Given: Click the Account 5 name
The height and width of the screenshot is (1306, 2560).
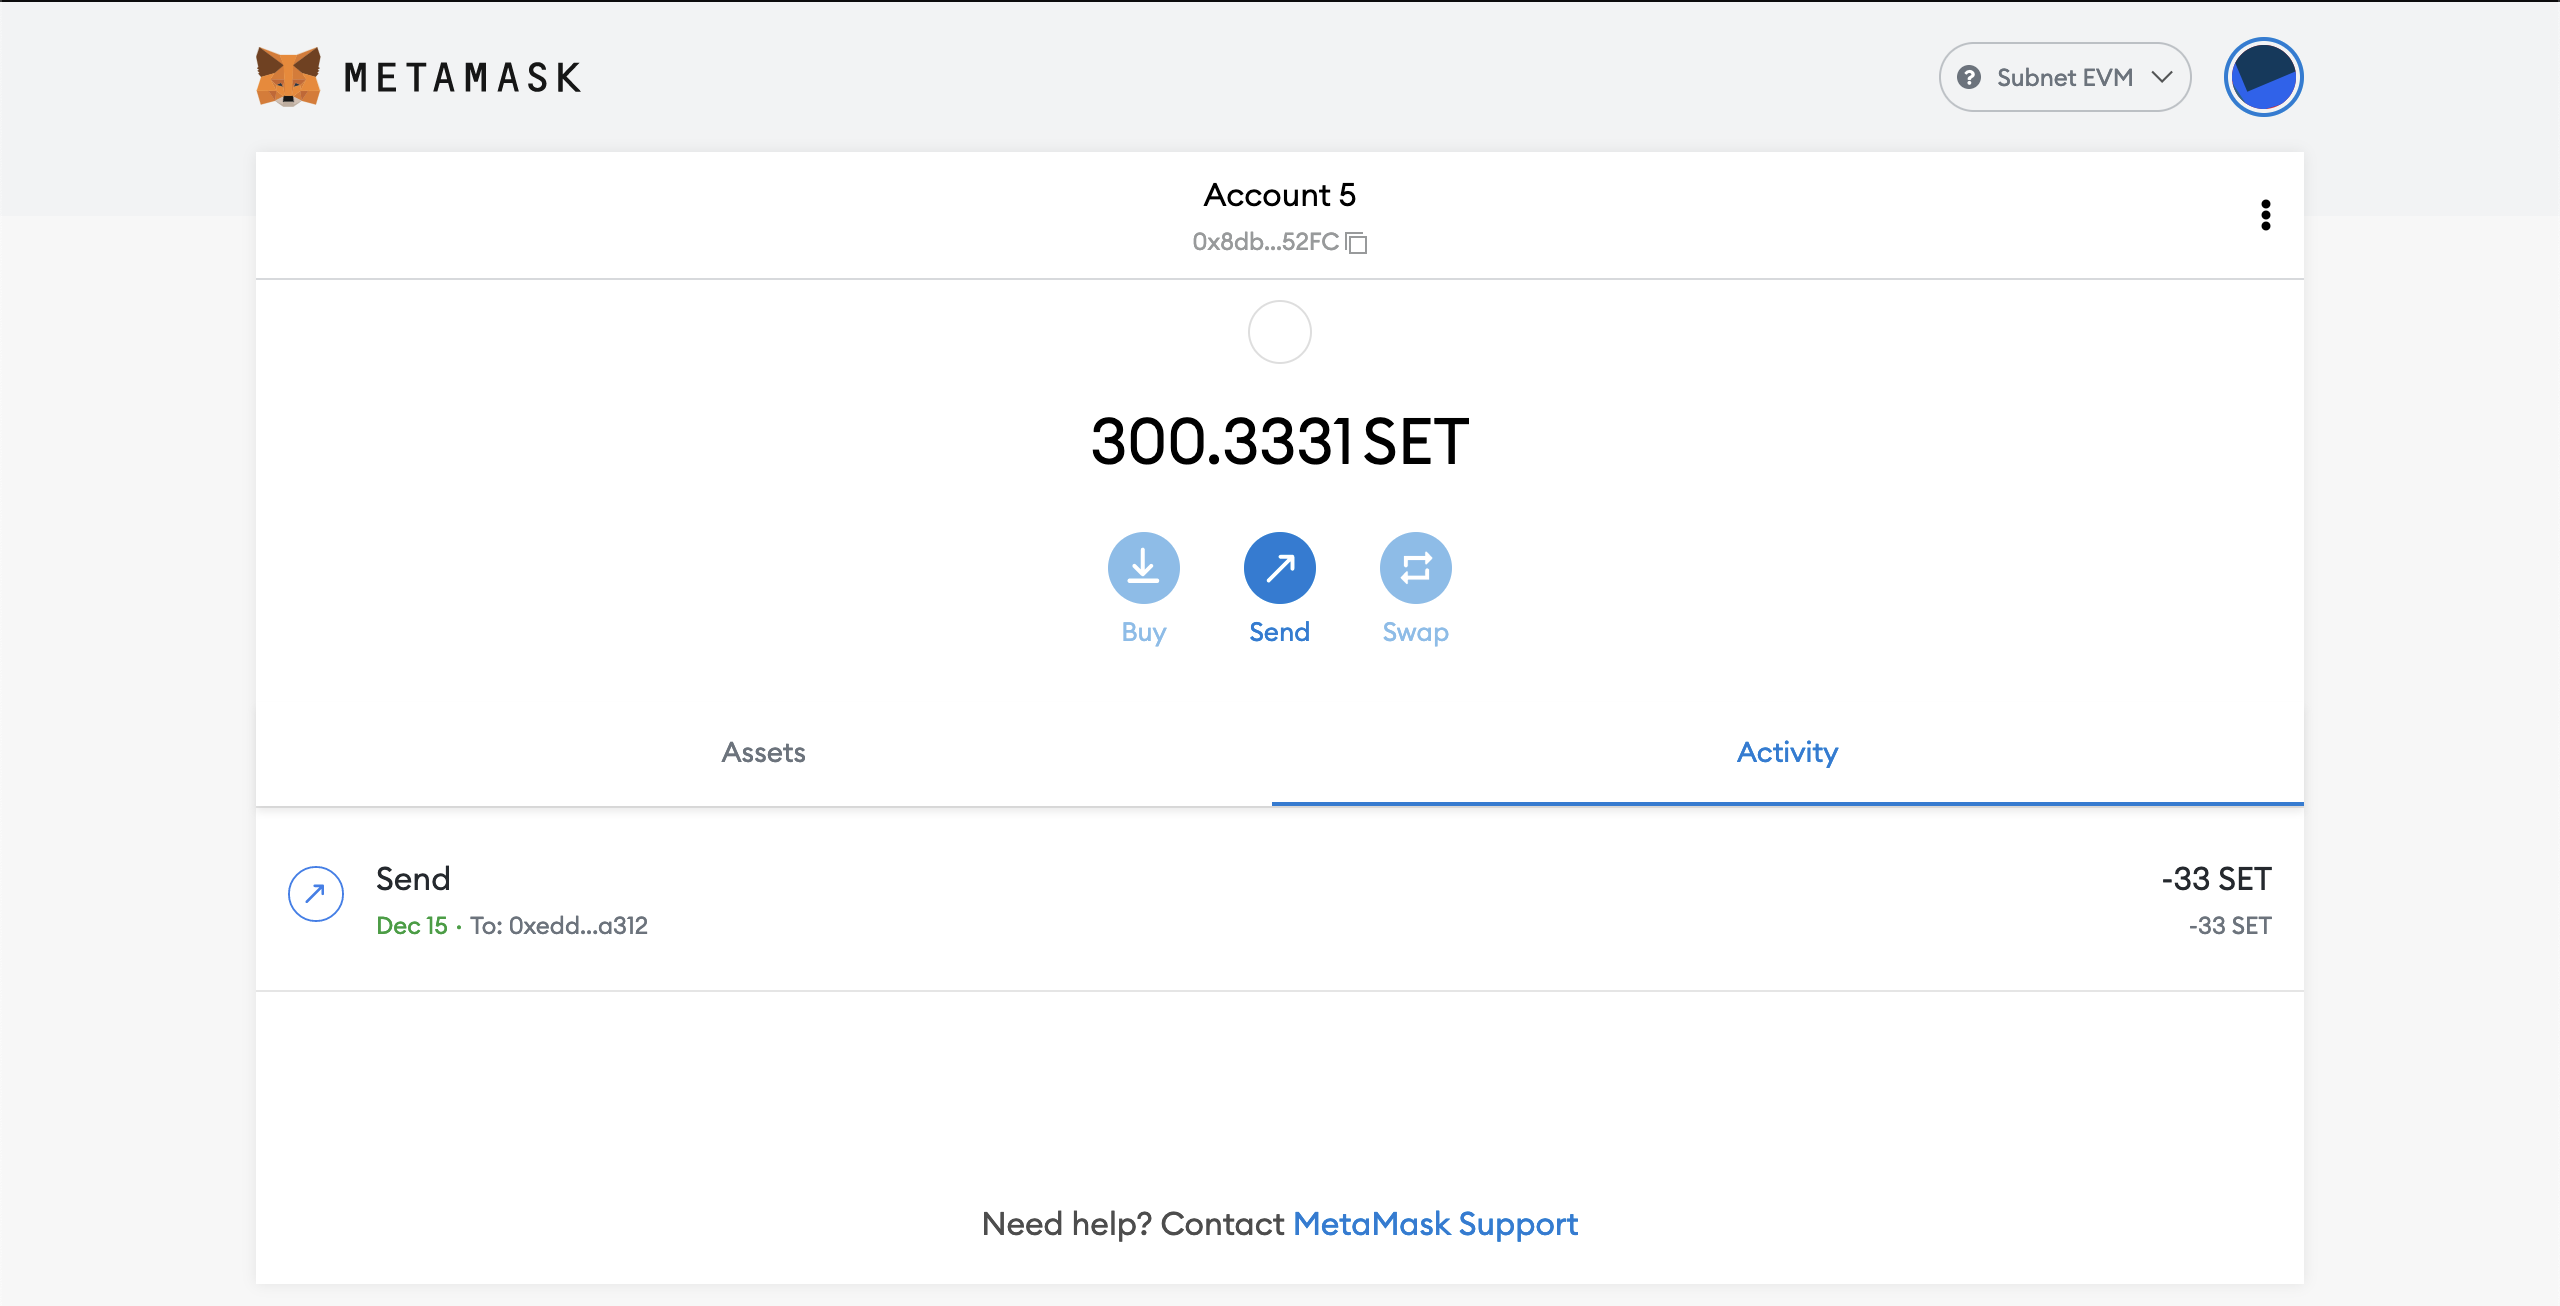Looking at the screenshot, I should 1280,195.
